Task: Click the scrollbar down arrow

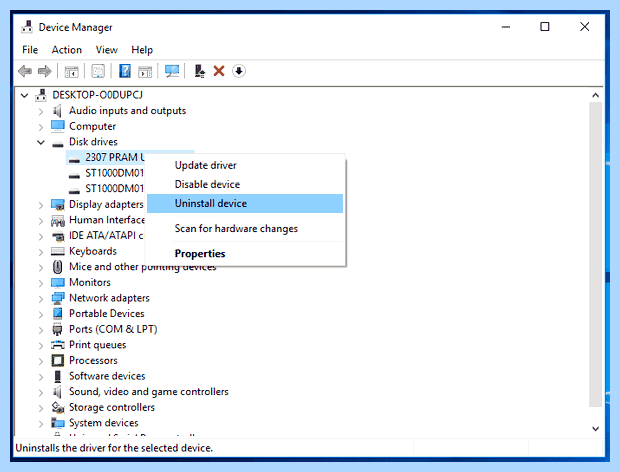Action: click(595, 429)
